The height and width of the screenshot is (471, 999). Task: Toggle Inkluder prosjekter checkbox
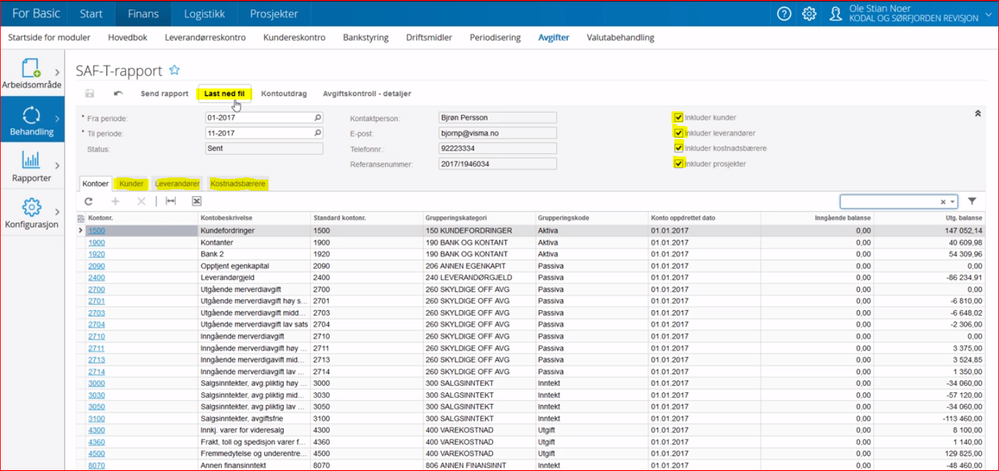(679, 163)
